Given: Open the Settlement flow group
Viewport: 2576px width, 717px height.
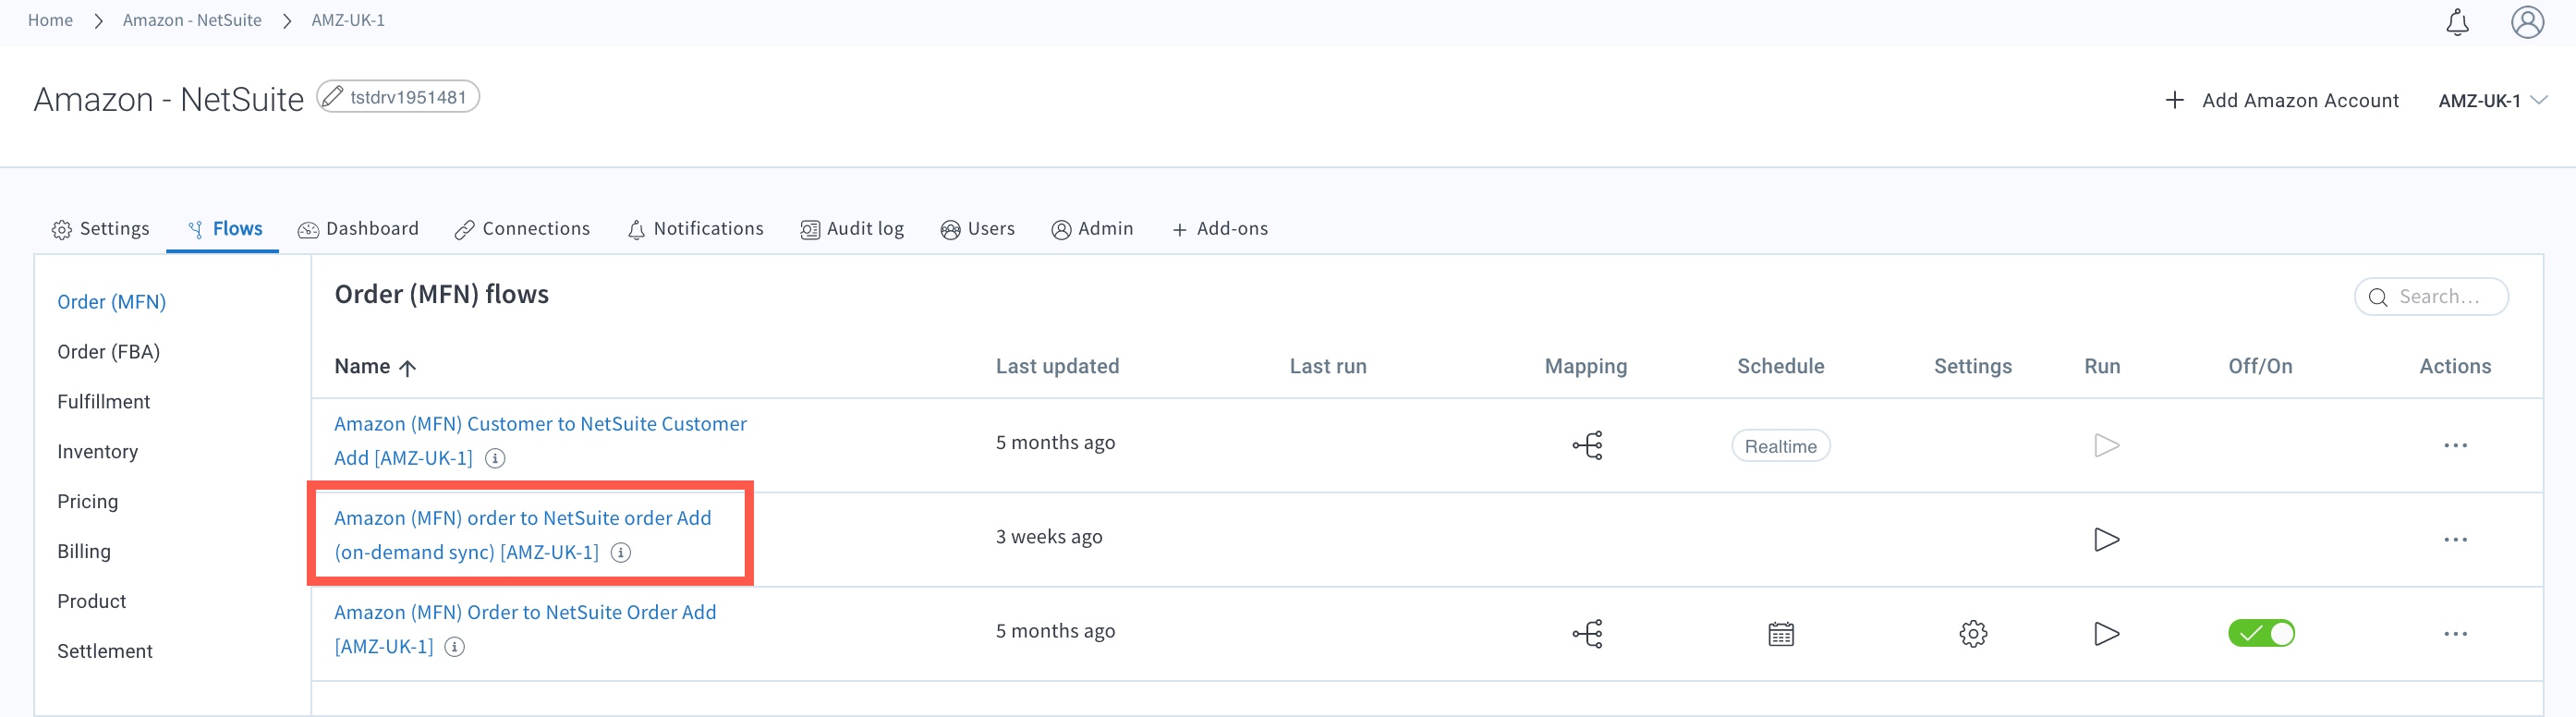Looking at the screenshot, I should click(x=105, y=652).
